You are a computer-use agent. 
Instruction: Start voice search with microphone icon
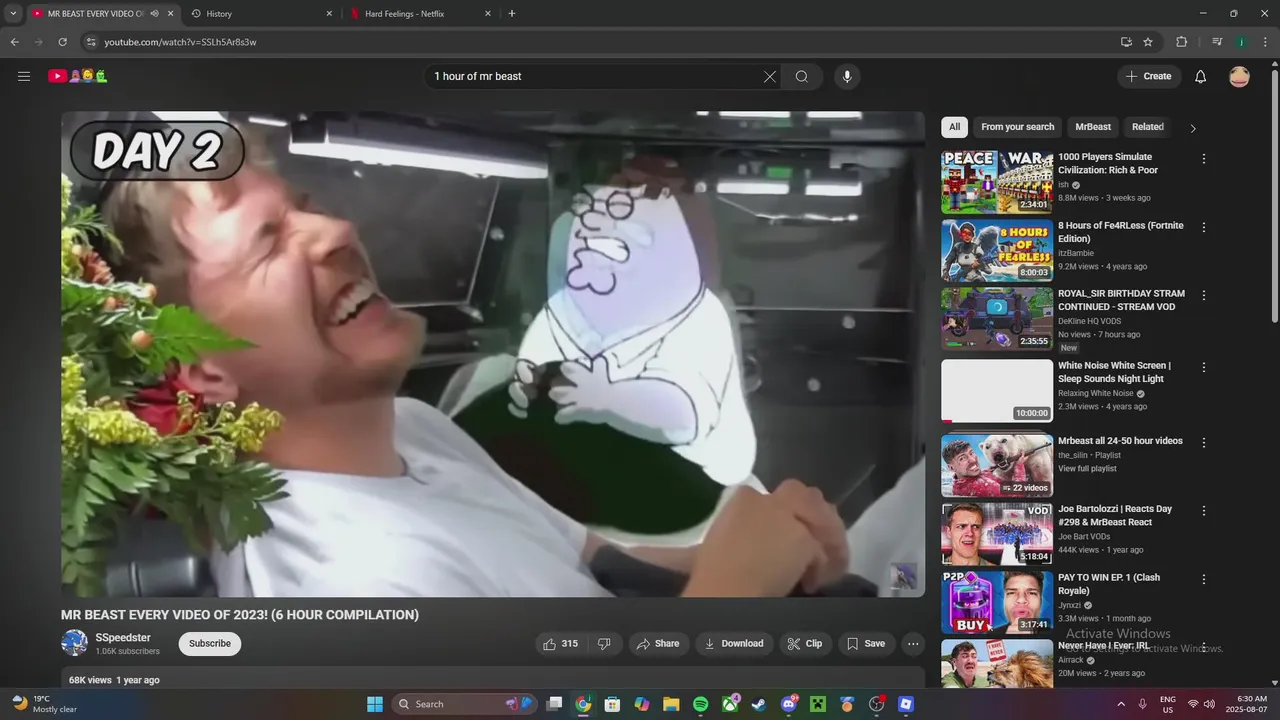[x=847, y=76]
